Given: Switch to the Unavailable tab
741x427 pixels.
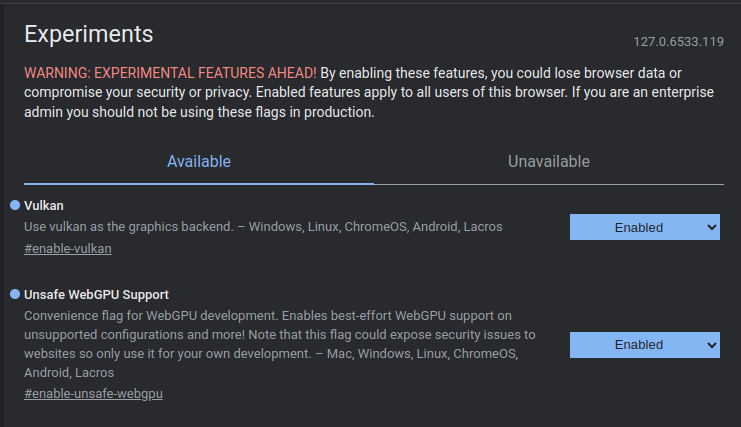Looking at the screenshot, I should [x=548, y=161].
